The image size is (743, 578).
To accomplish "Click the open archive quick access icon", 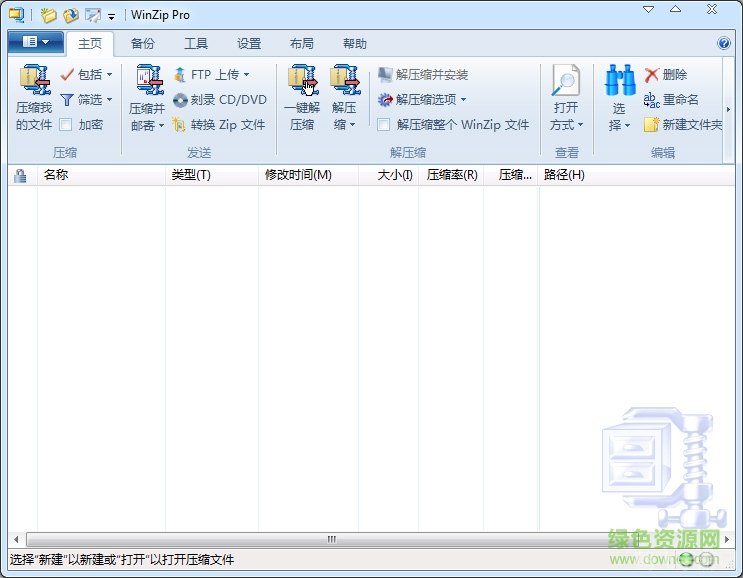I will pyautogui.click(x=71, y=15).
